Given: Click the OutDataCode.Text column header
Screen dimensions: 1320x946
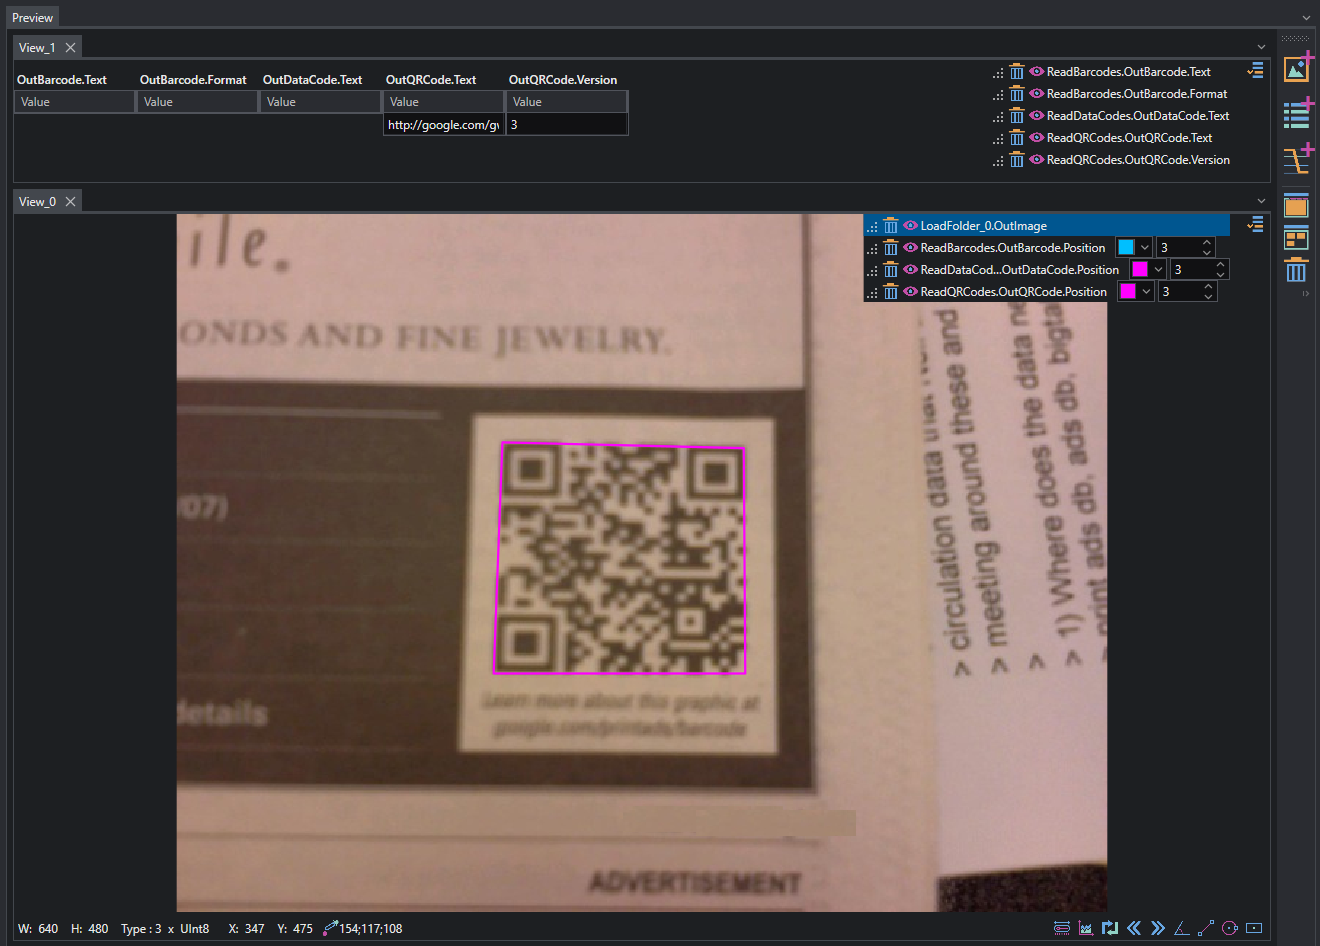Looking at the screenshot, I should tap(313, 80).
